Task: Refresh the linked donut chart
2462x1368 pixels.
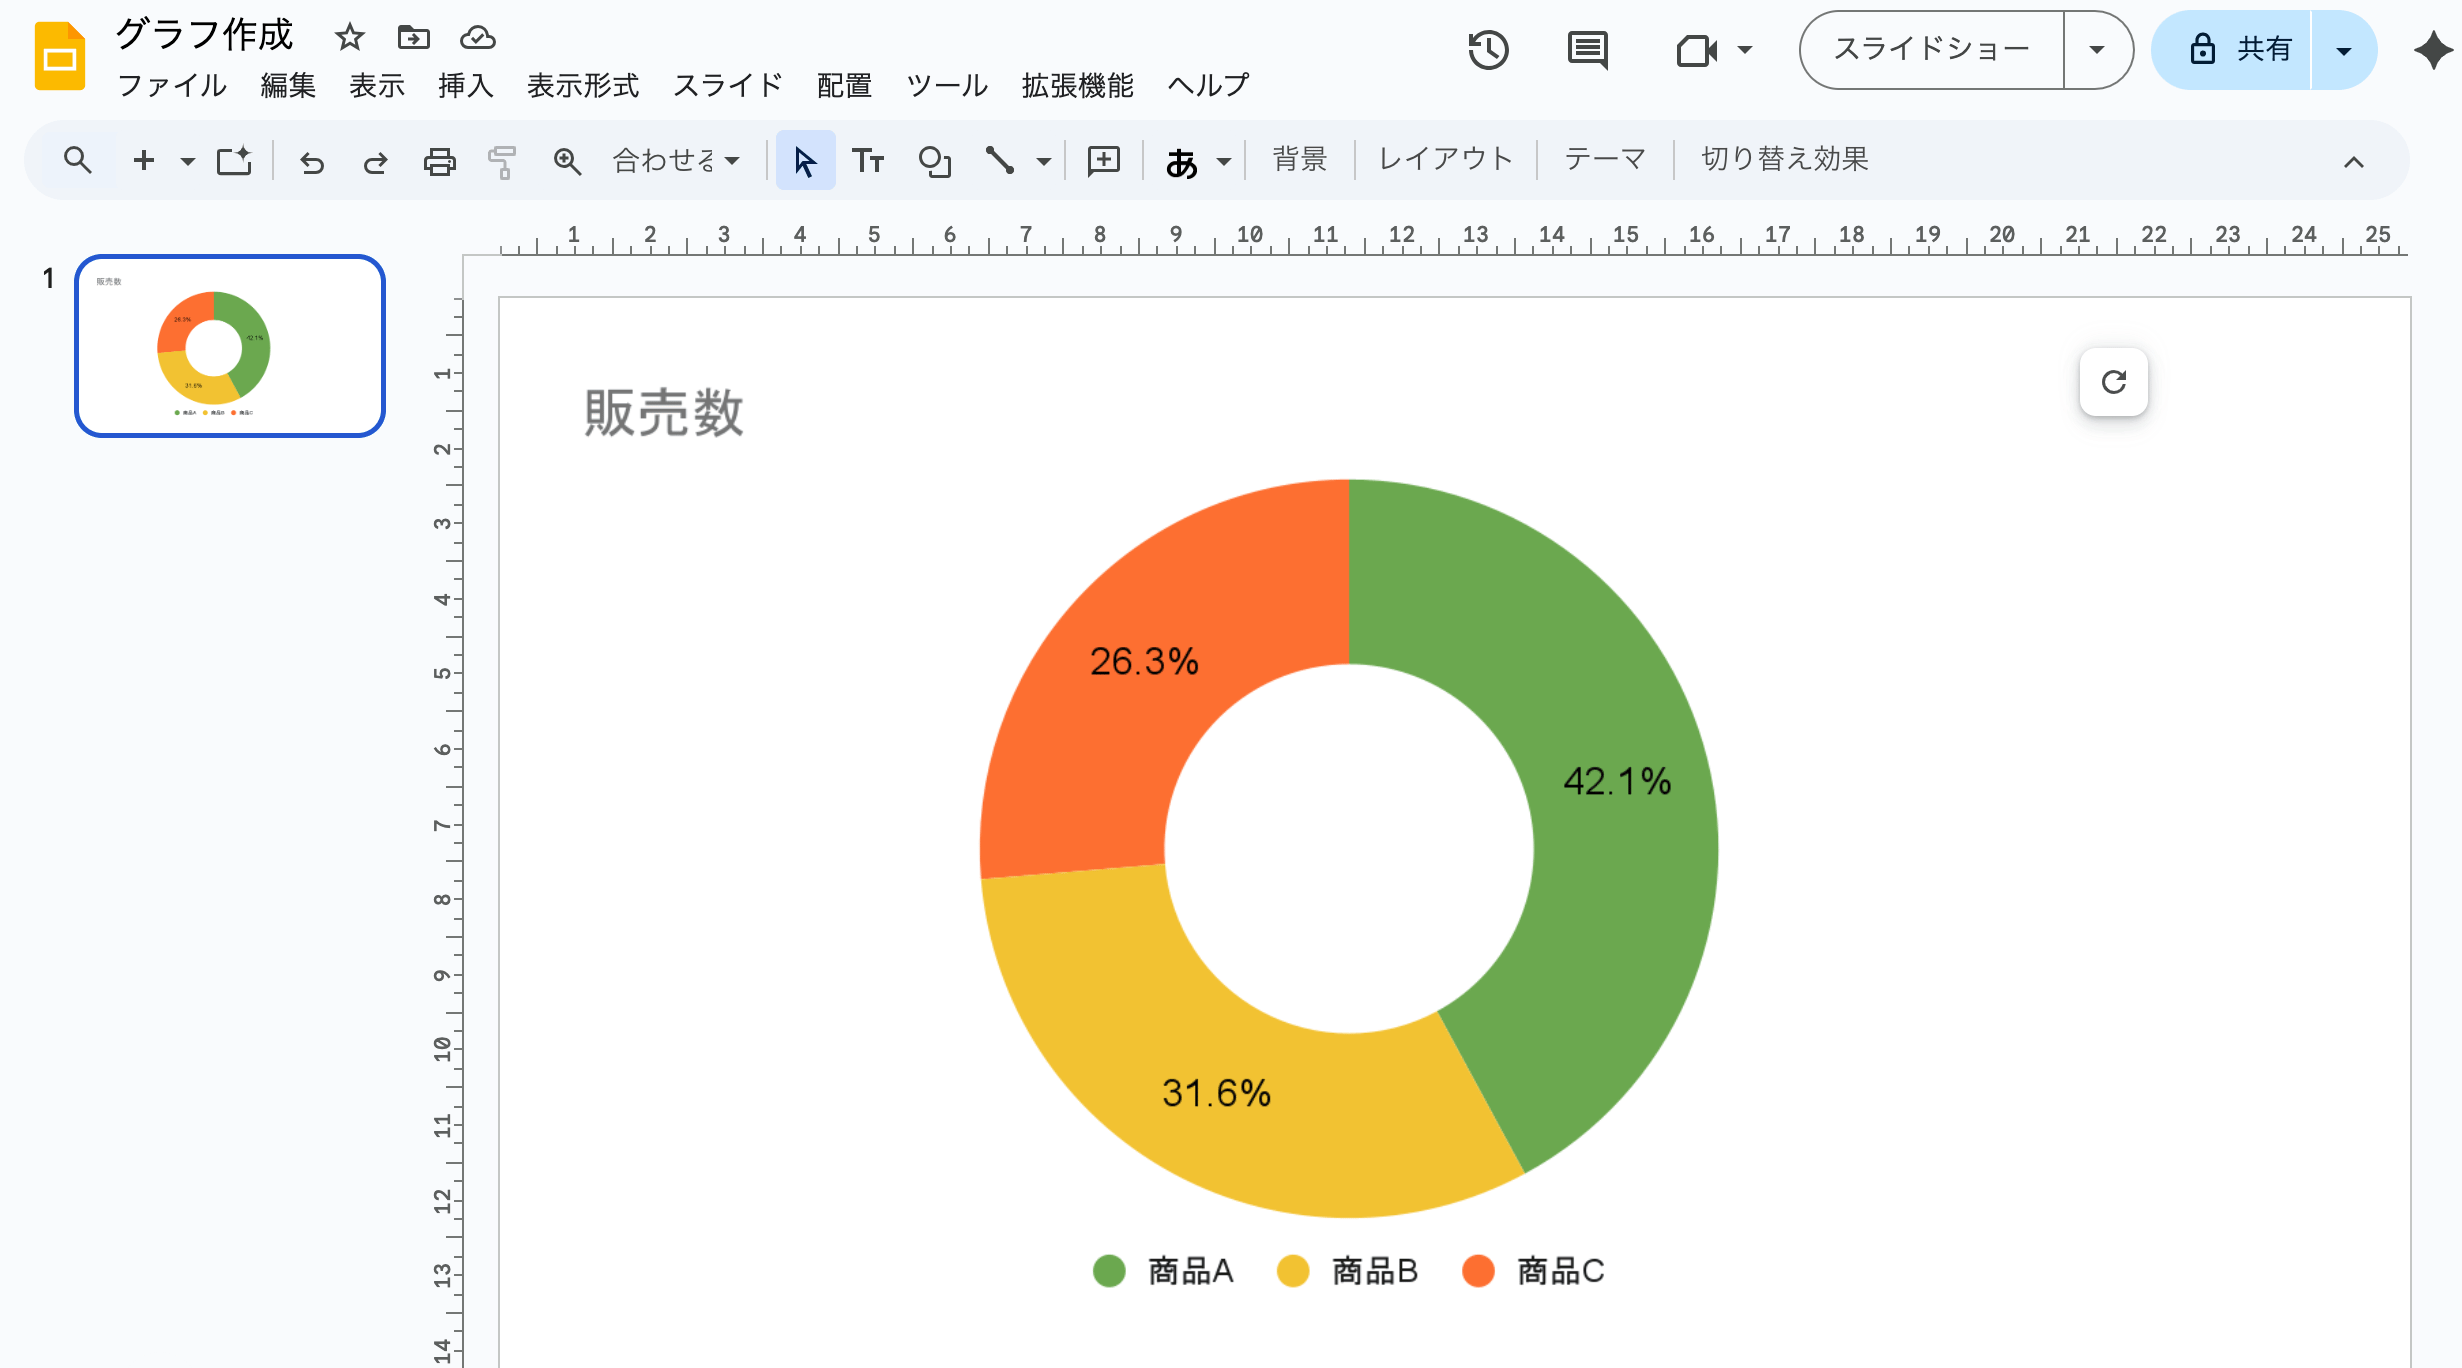Action: (2113, 381)
